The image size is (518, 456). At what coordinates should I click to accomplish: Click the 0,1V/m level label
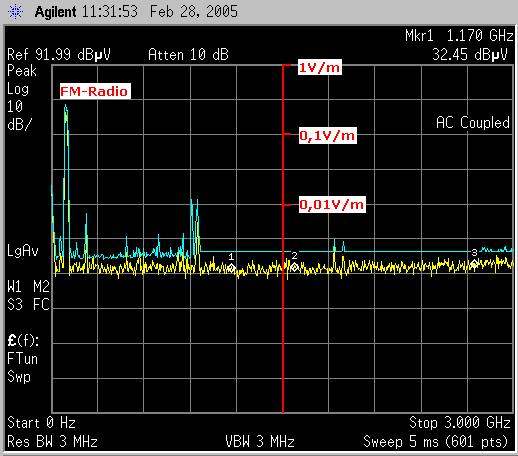(x=328, y=135)
